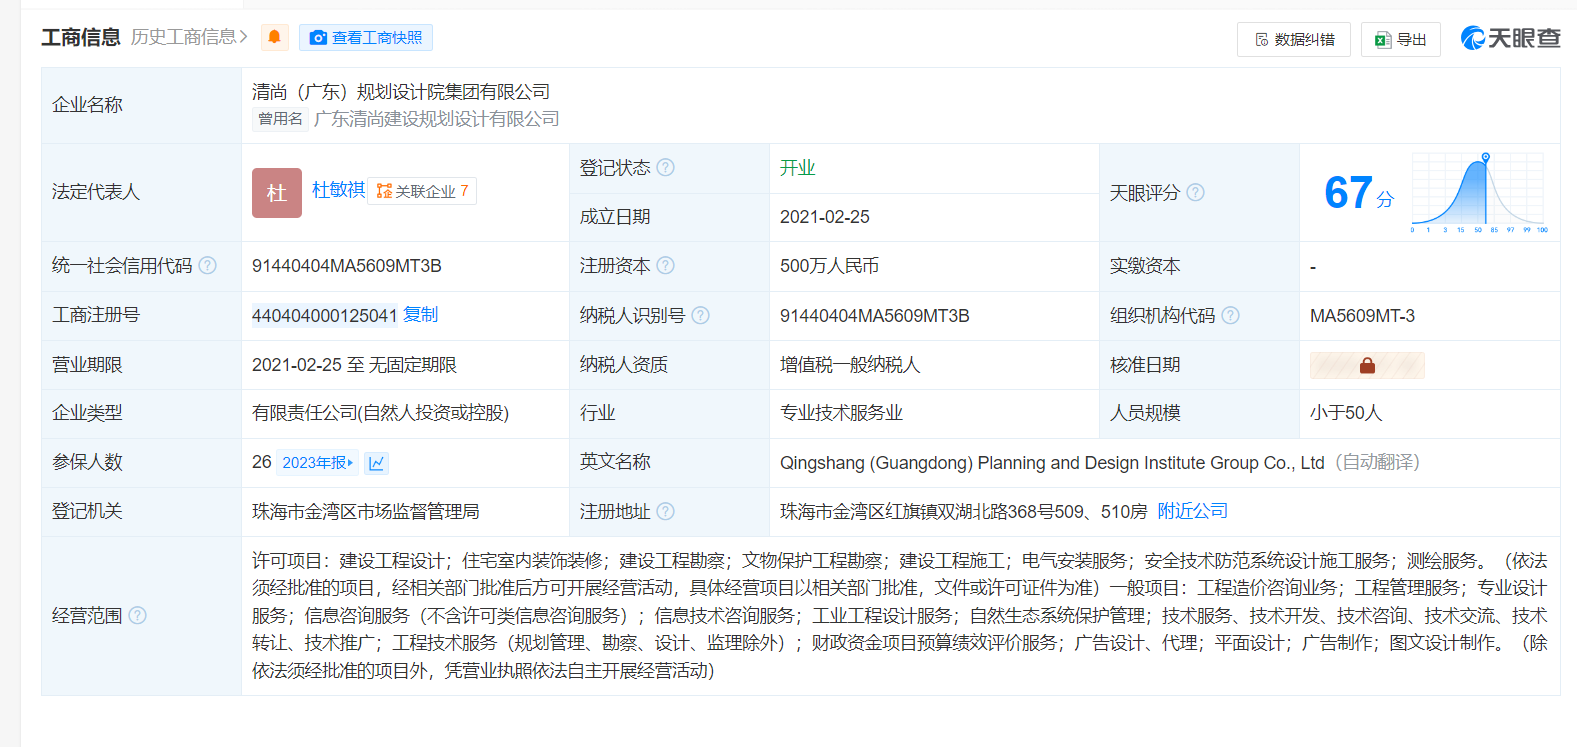Click help icon next to 登记状态
This screenshot has height=747, width=1577.
pyautogui.click(x=665, y=168)
